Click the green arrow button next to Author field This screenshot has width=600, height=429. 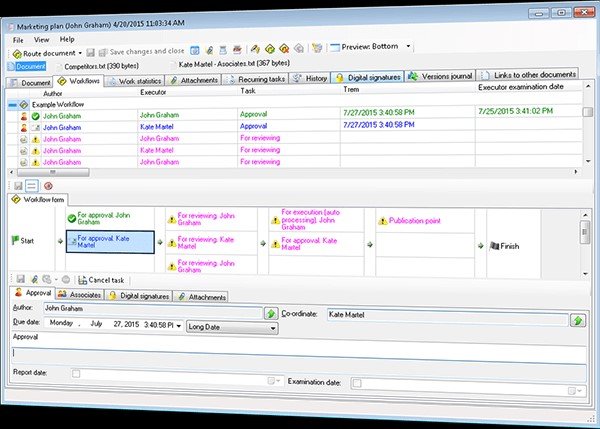(x=271, y=313)
